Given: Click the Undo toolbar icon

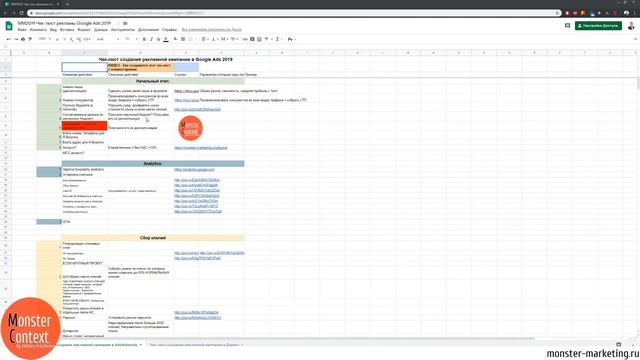Looking at the screenshot, I should point(9,39).
